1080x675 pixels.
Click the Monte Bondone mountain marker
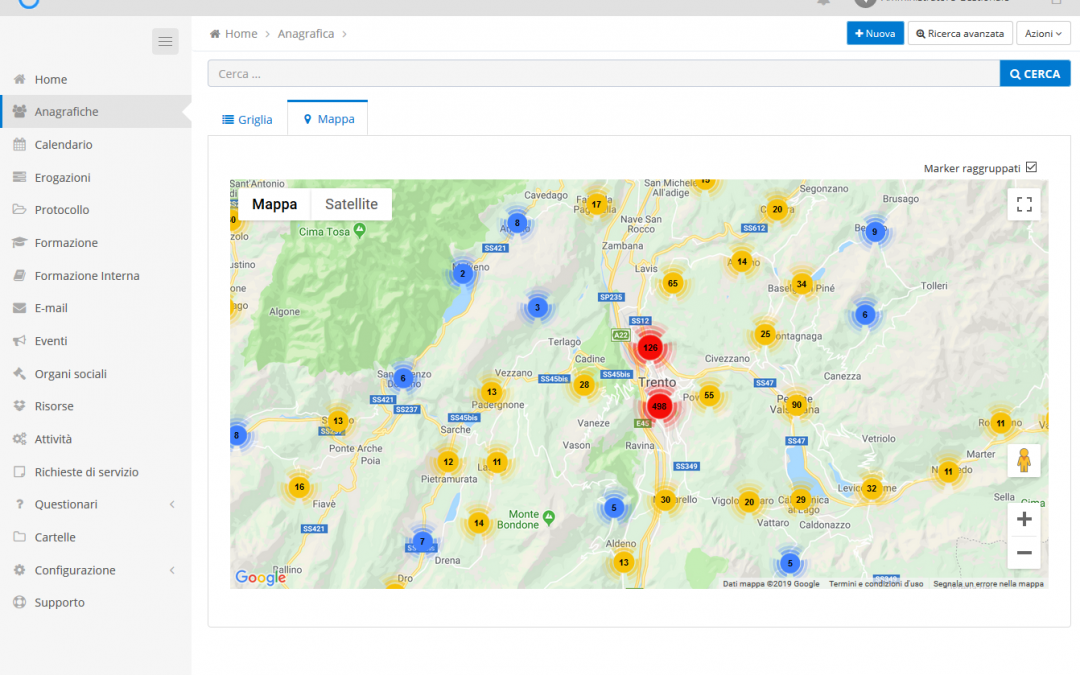tap(548, 517)
